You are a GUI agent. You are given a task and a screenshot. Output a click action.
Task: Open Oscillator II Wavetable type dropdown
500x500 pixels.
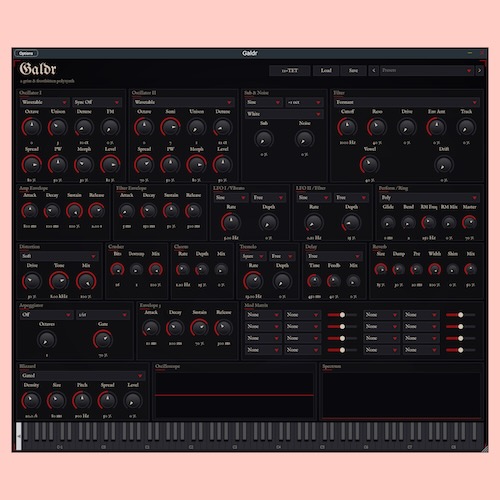tap(183, 102)
